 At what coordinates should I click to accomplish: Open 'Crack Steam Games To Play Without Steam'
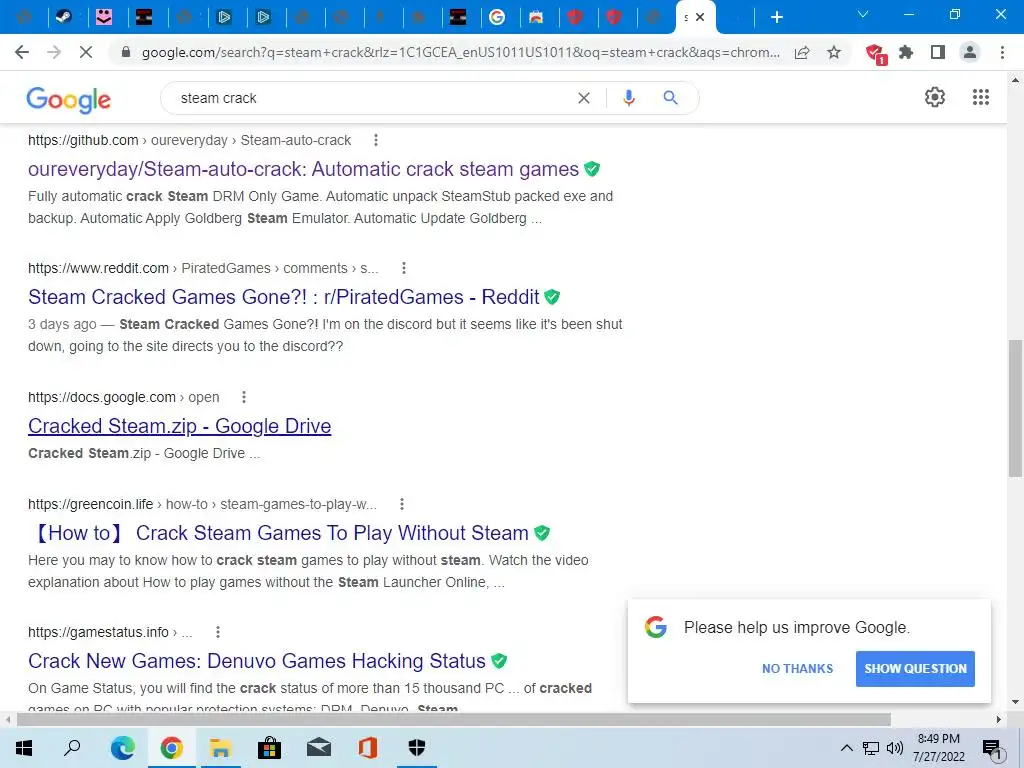point(278,533)
